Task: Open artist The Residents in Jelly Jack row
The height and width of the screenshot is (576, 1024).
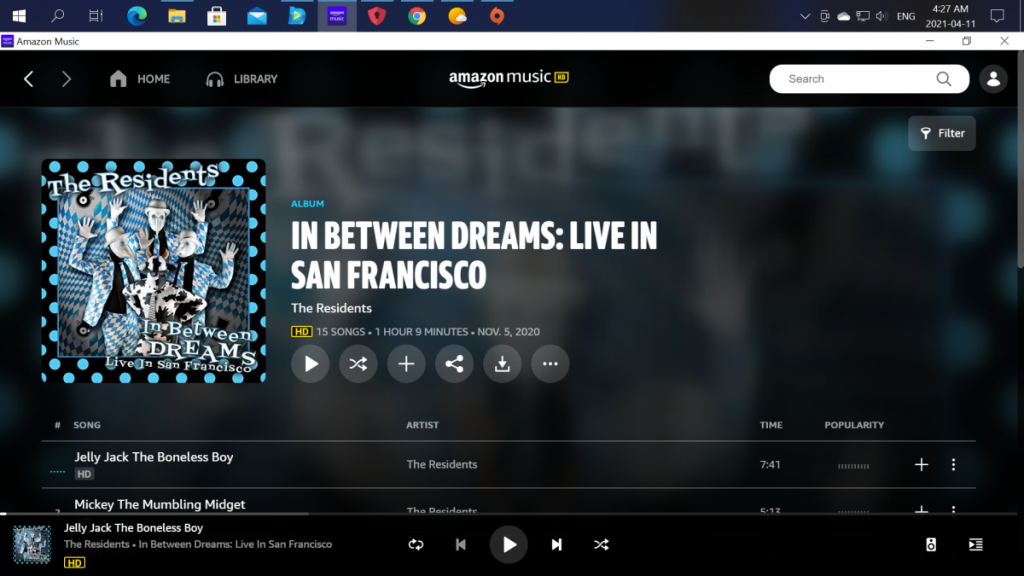Action: pos(441,464)
